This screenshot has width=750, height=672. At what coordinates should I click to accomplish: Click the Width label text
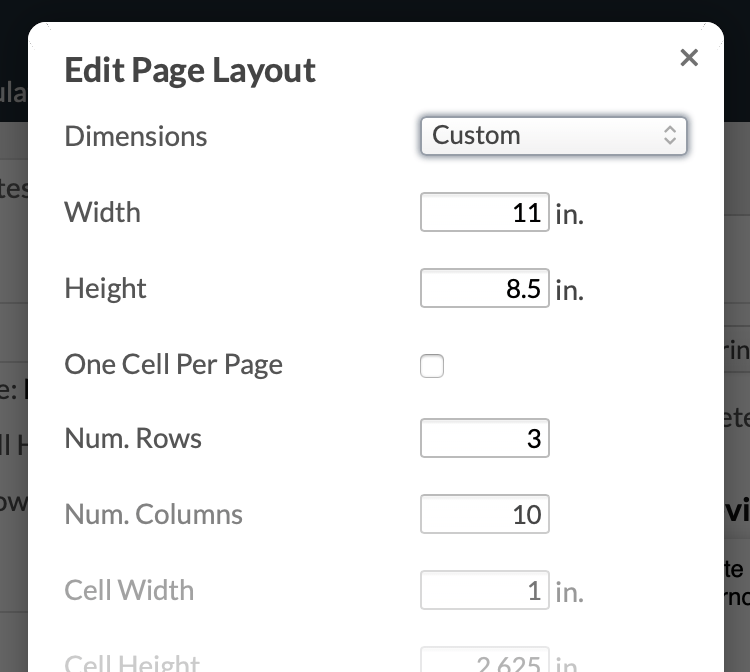click(102, 212)
